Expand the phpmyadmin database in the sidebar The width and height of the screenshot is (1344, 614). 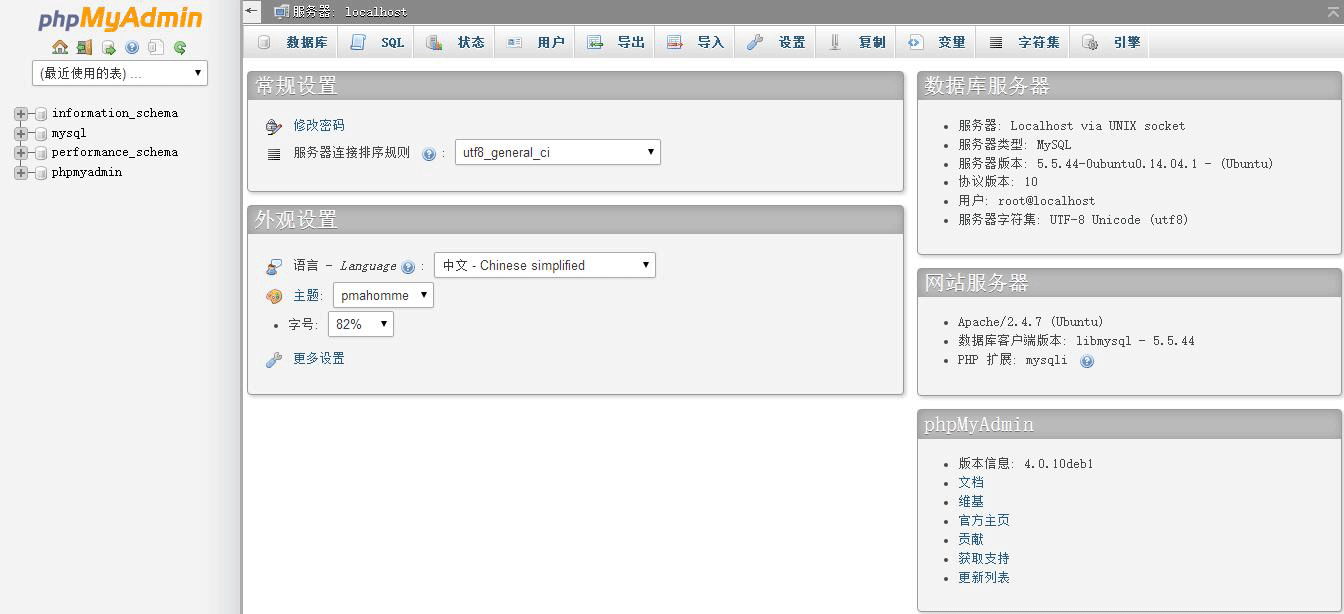[x=22, y=171]
